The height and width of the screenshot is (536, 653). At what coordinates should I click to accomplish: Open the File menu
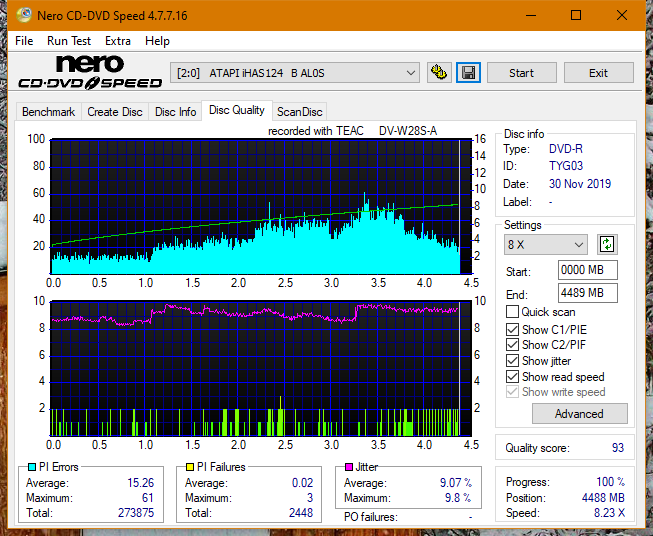[24, 41]
